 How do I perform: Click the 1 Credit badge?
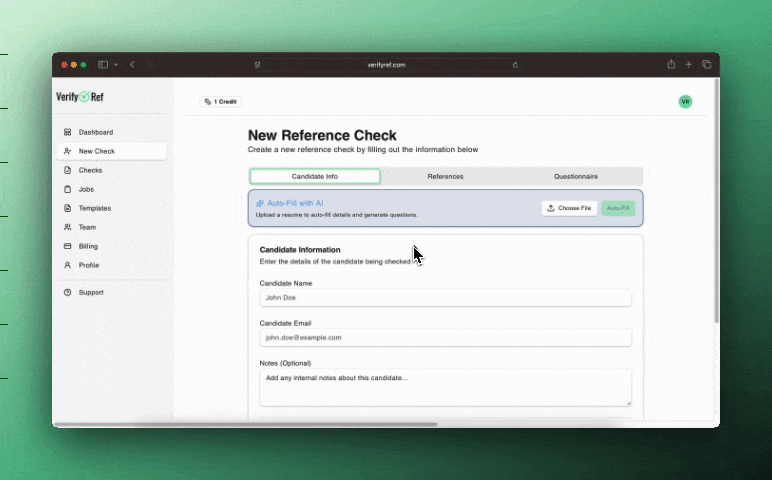220,102
